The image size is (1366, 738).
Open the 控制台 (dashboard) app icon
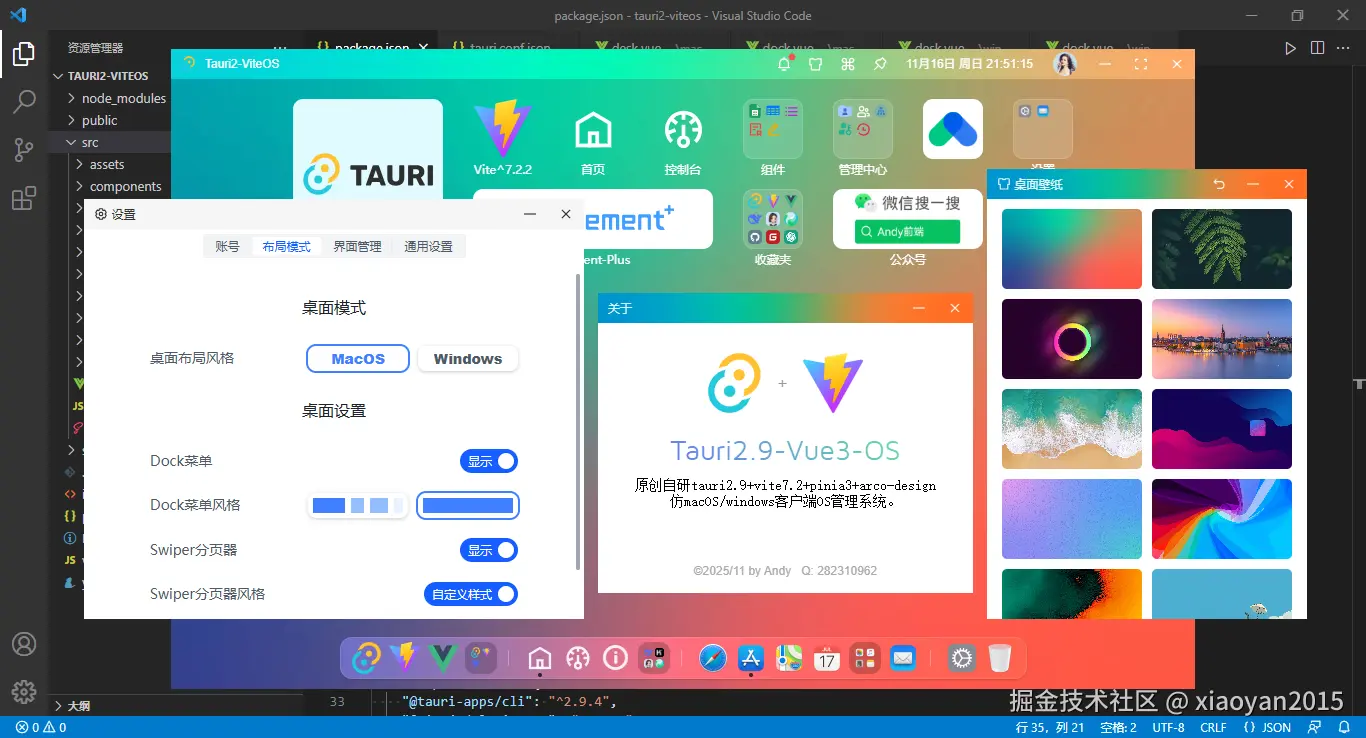coord(682,130)
